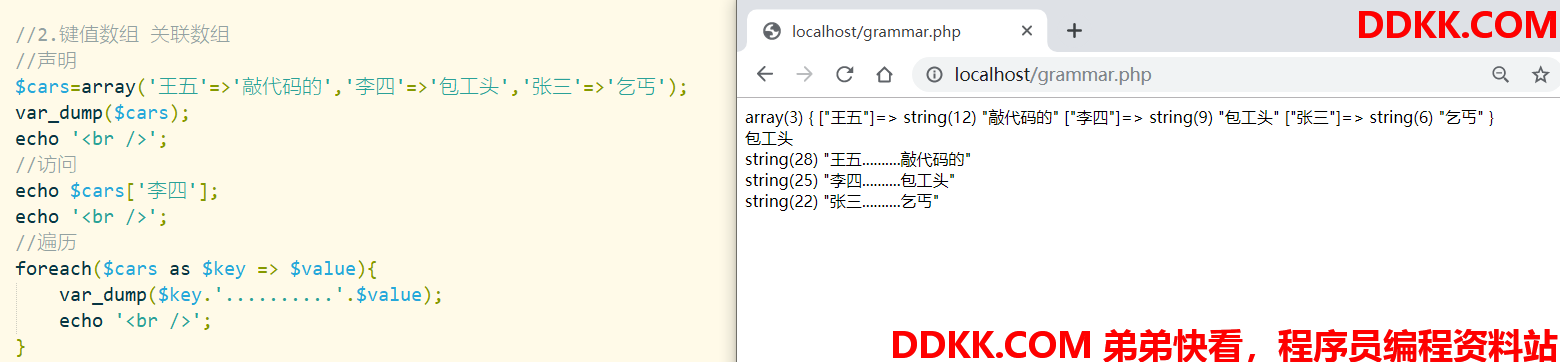Click the closing brace of the foreach loop
This screenshot has height=362, width=1560.
[20, 347]
